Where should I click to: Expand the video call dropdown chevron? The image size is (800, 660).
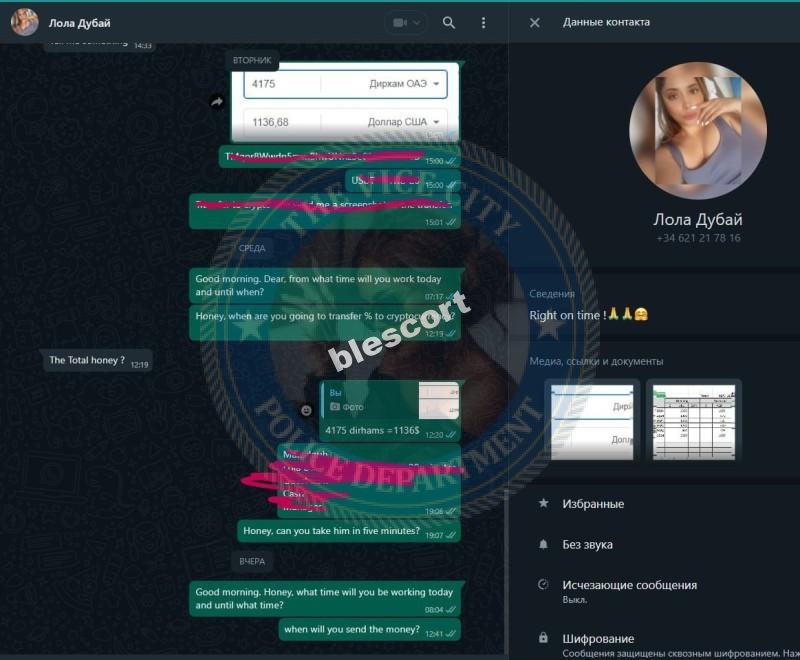(417, 22)
